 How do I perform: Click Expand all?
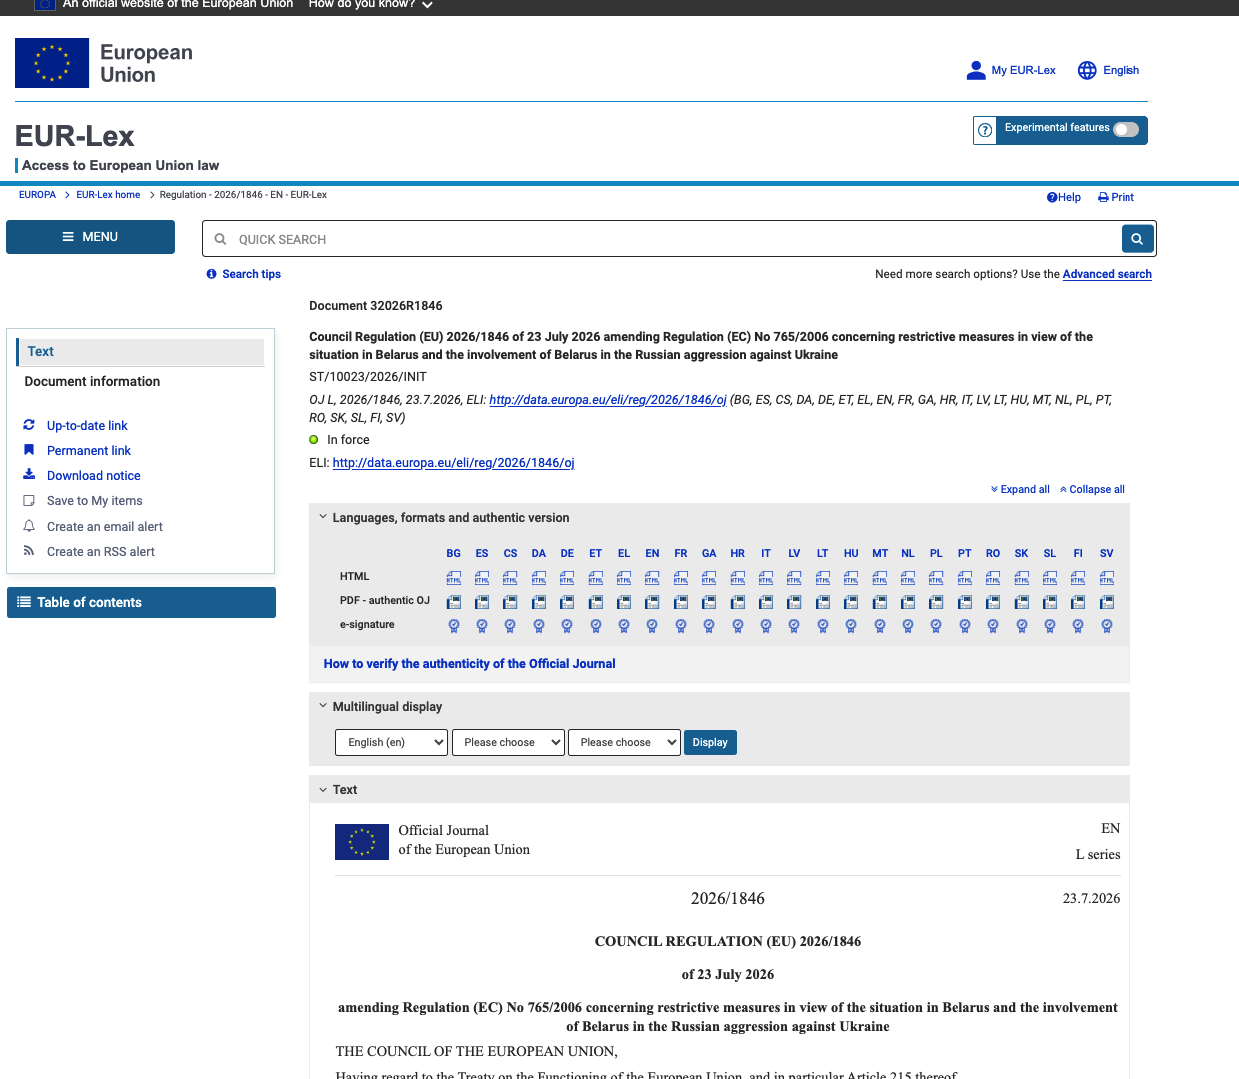(x=1020, y=489)
